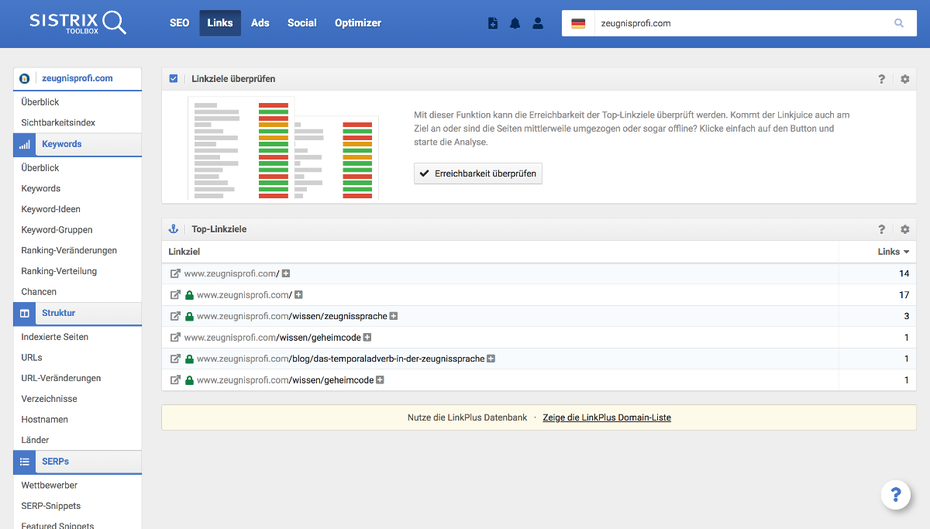Collapse the Keywords sidebar section

(x=62, y=144)
